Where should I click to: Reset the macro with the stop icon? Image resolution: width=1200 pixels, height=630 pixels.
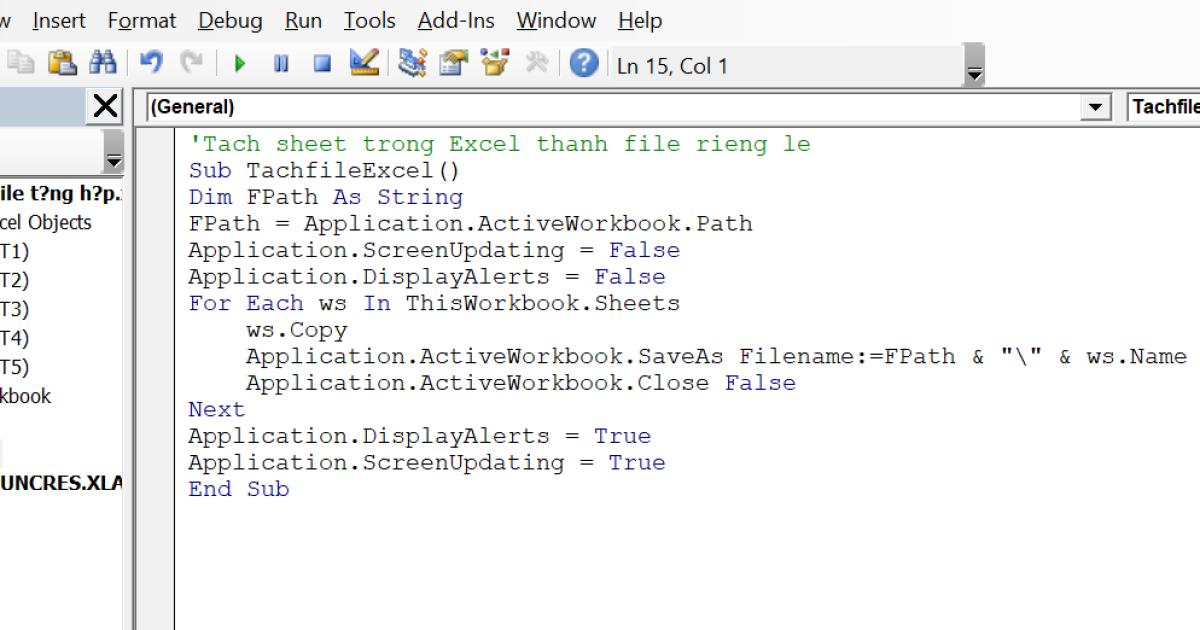tap(322, 62)
